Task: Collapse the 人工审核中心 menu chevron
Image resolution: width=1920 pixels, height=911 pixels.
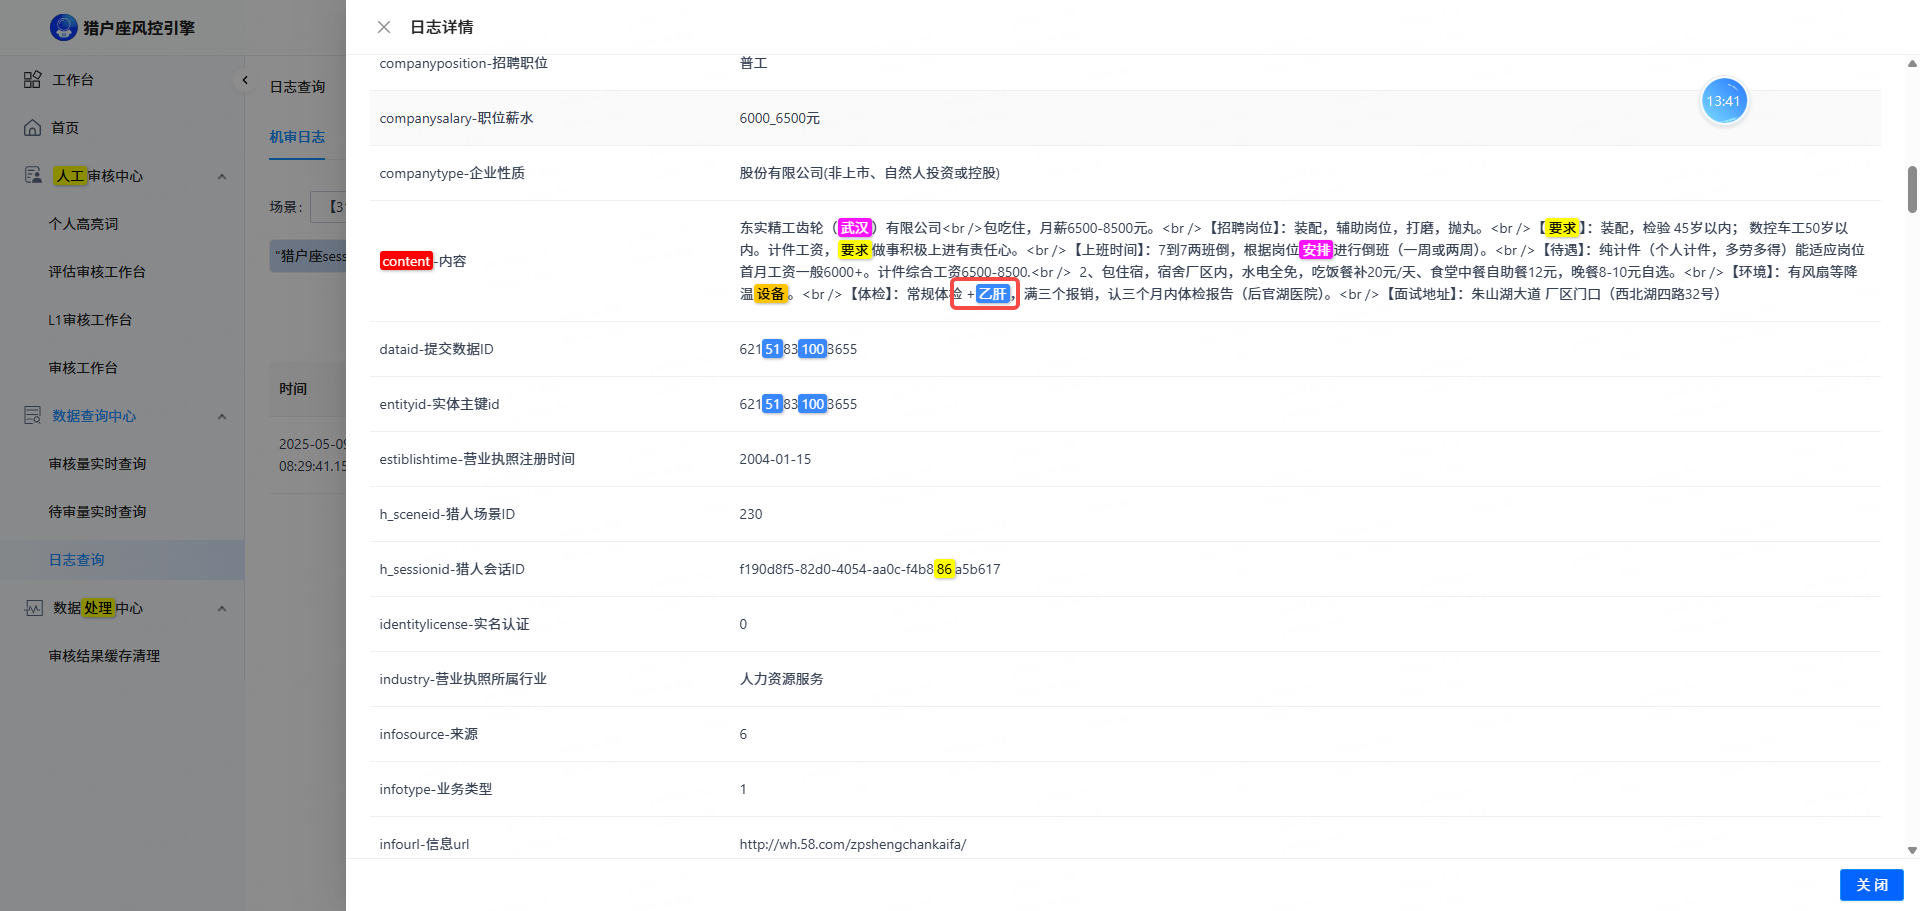Action: [x=222, y=176]
